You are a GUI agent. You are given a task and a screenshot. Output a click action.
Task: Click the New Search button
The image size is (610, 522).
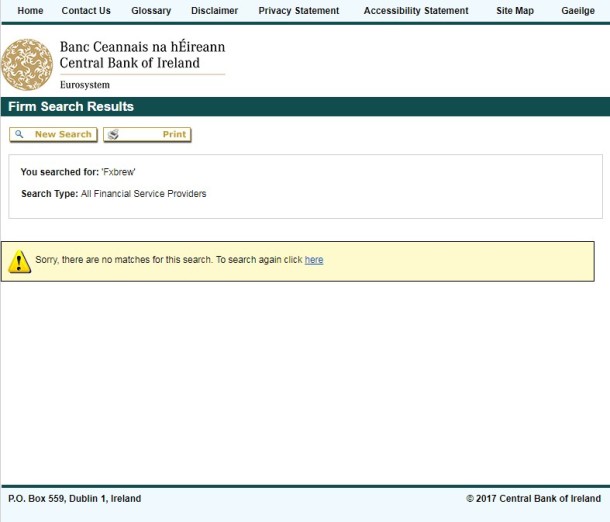pyautogui.click(x=53, y=135)
